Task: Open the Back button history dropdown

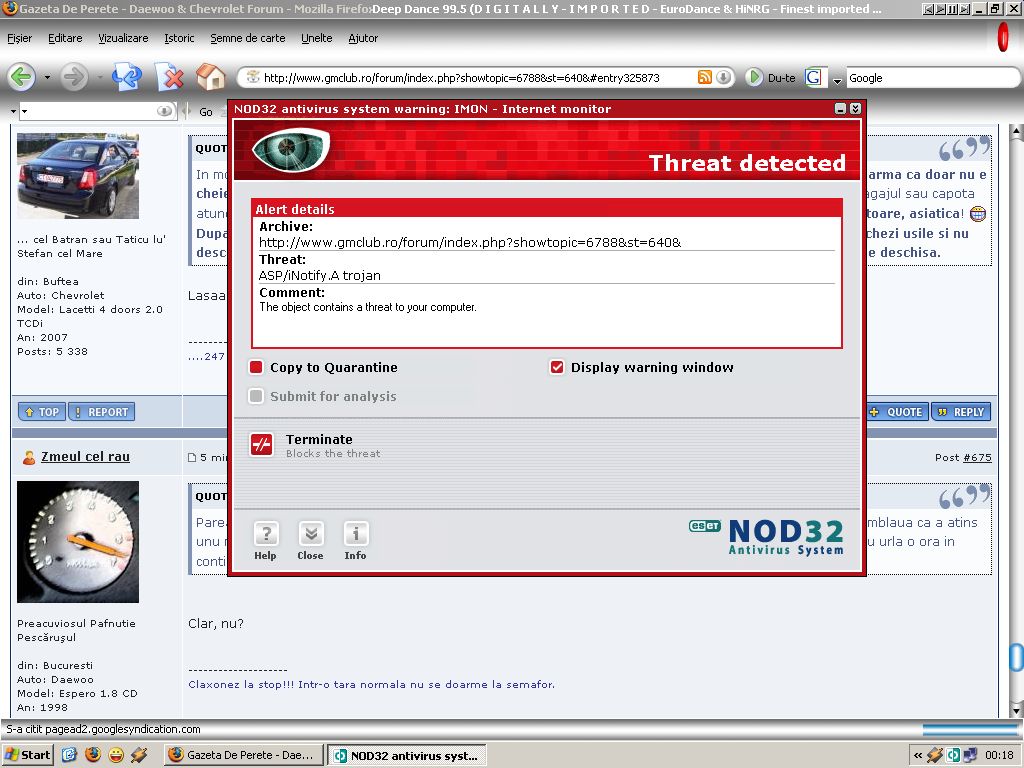Action: 47,77
